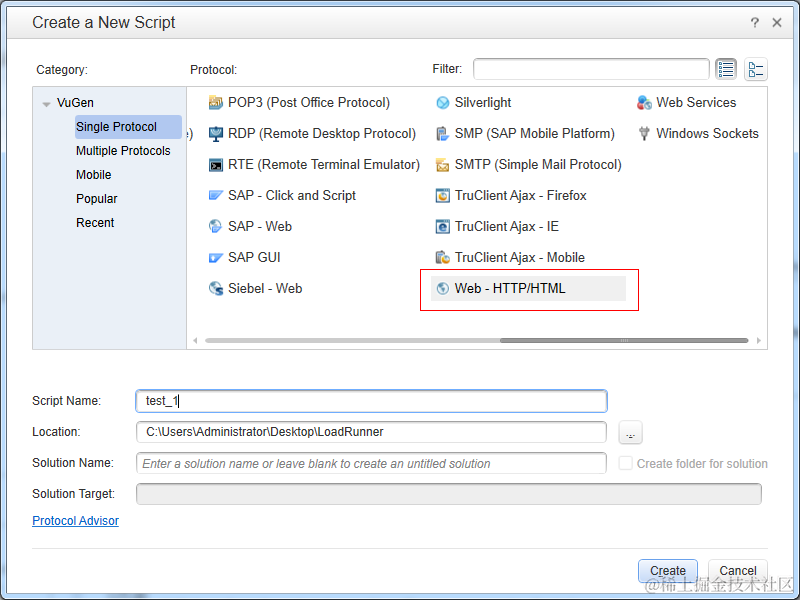Switch to list view icon
The width and height of the screenshot is (800, 600).
pos(726,69)
